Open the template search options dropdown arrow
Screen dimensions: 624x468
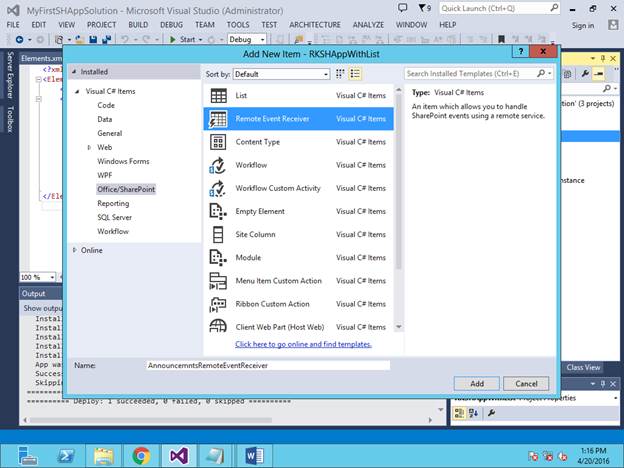pos(550,74)
